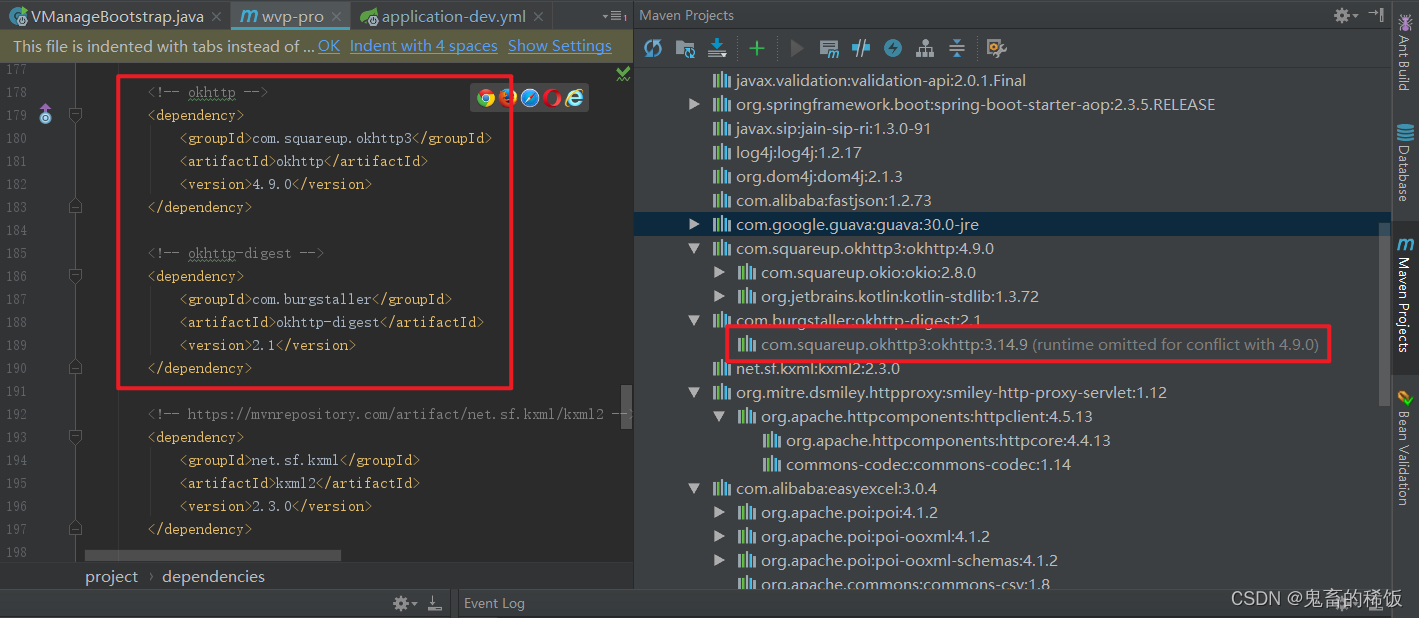Click the Show Settings link
The width and height of the screenshot is (1419, 618).
560,46
